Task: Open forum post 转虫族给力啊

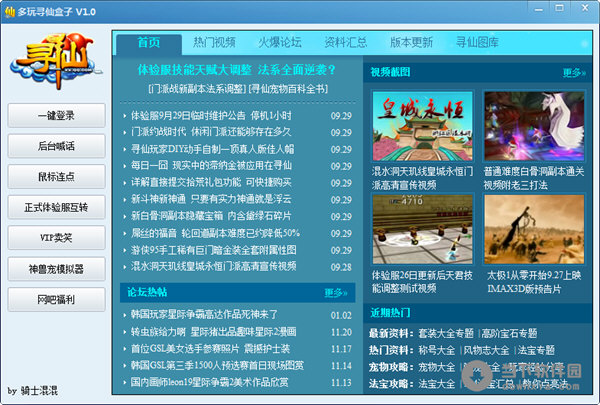Action: [x=214, y=332]
